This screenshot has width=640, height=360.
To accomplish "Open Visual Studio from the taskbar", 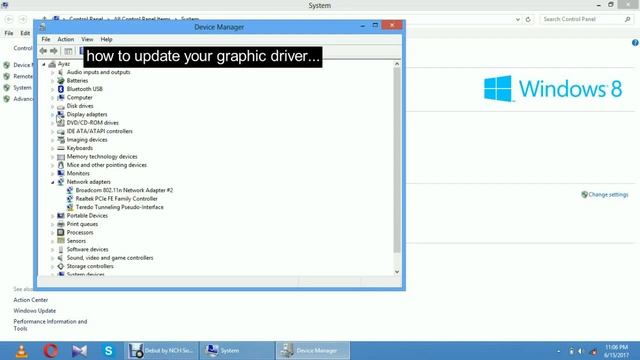I will tap(80, 351).
